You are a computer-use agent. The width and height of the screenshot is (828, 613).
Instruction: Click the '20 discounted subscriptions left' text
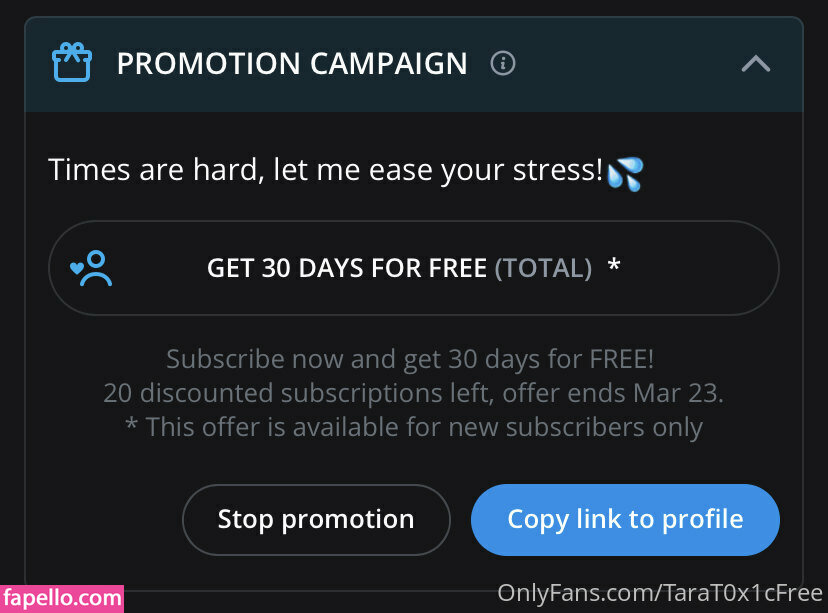coord(298,393)
